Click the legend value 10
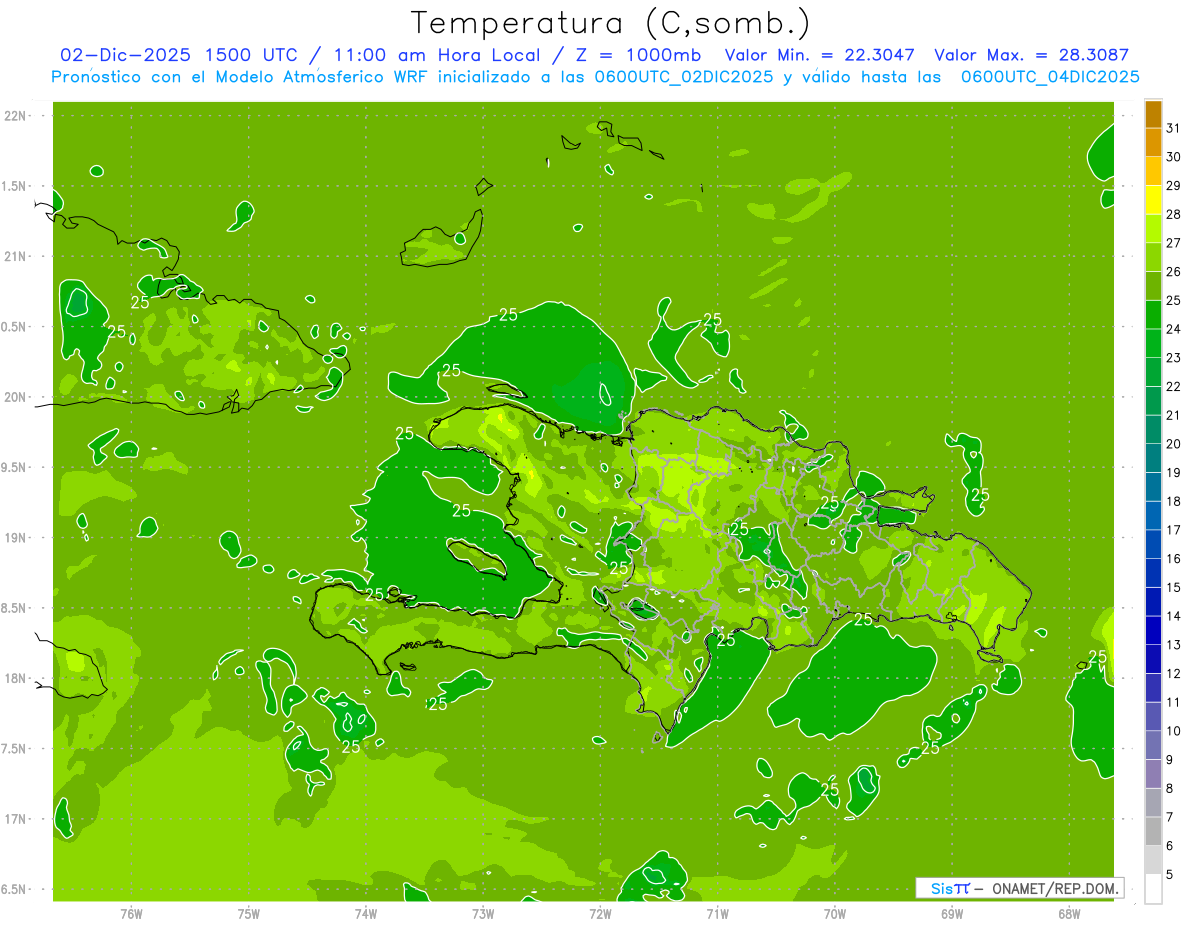The width and height of the screenshot is (1200, 927). coord(1174,731)
